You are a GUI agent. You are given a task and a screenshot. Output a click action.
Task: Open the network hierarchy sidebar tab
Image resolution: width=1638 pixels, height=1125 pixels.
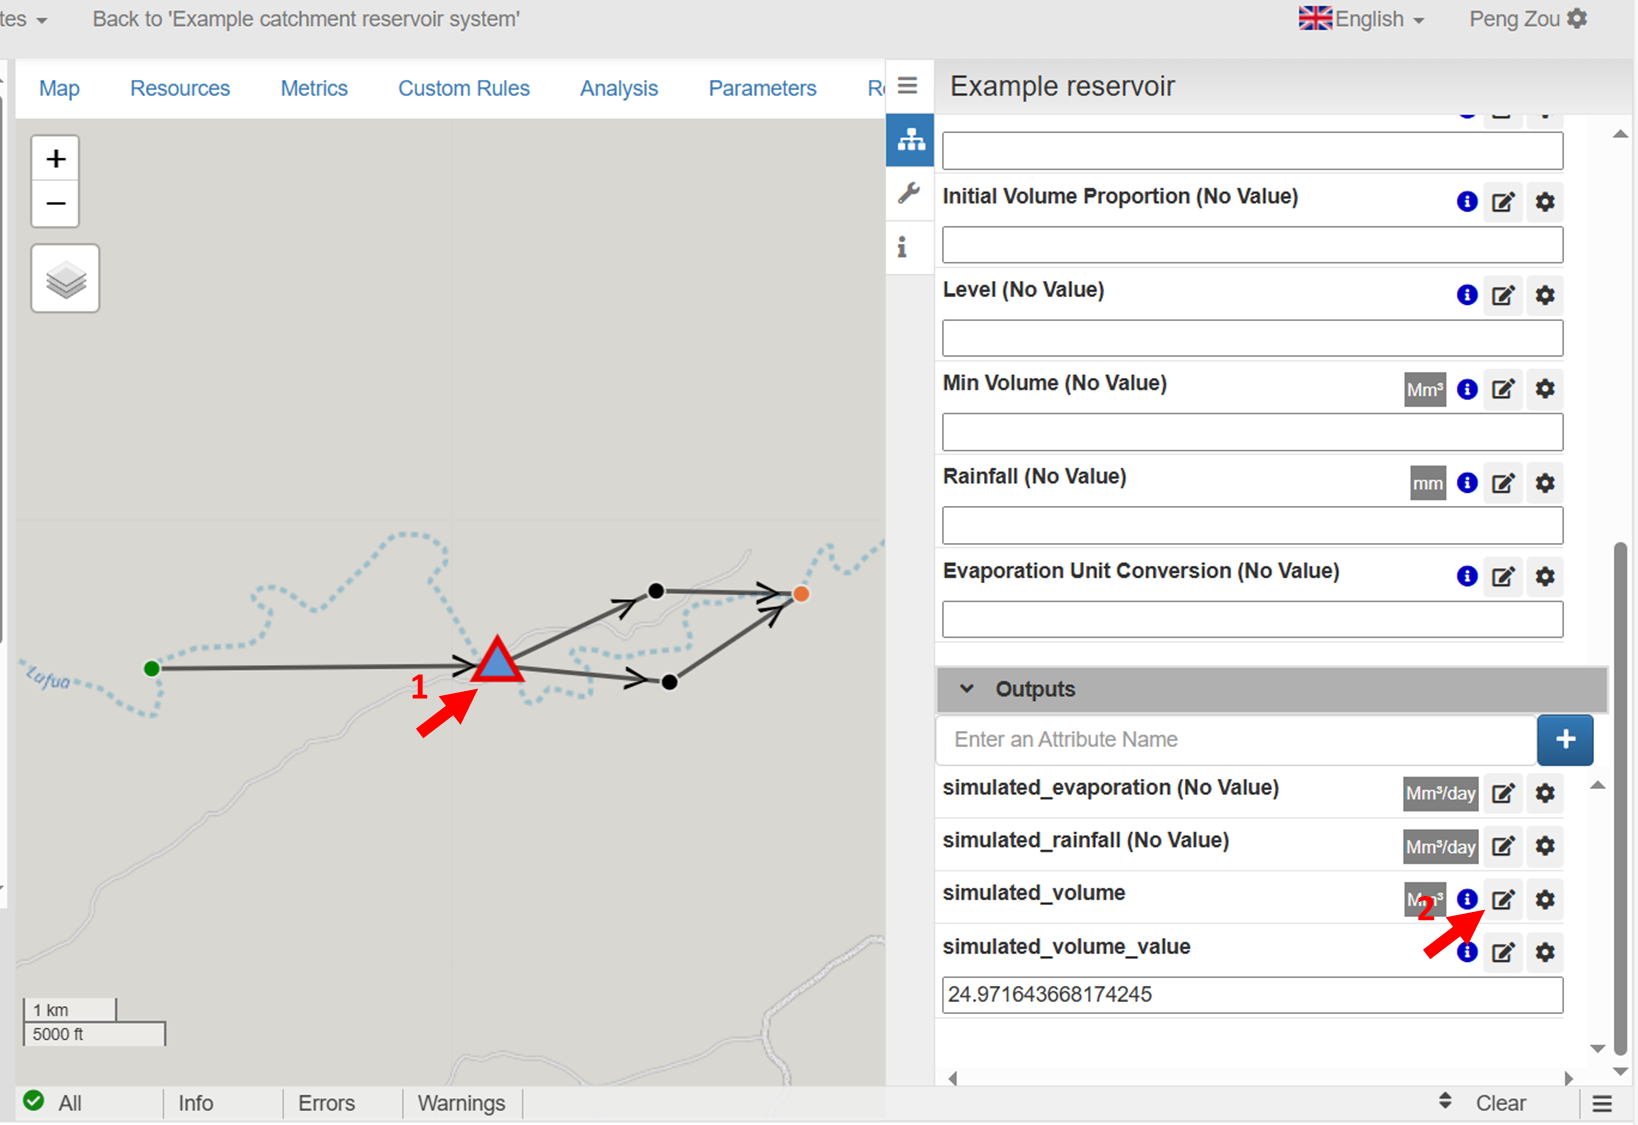[x=910, y=140]
